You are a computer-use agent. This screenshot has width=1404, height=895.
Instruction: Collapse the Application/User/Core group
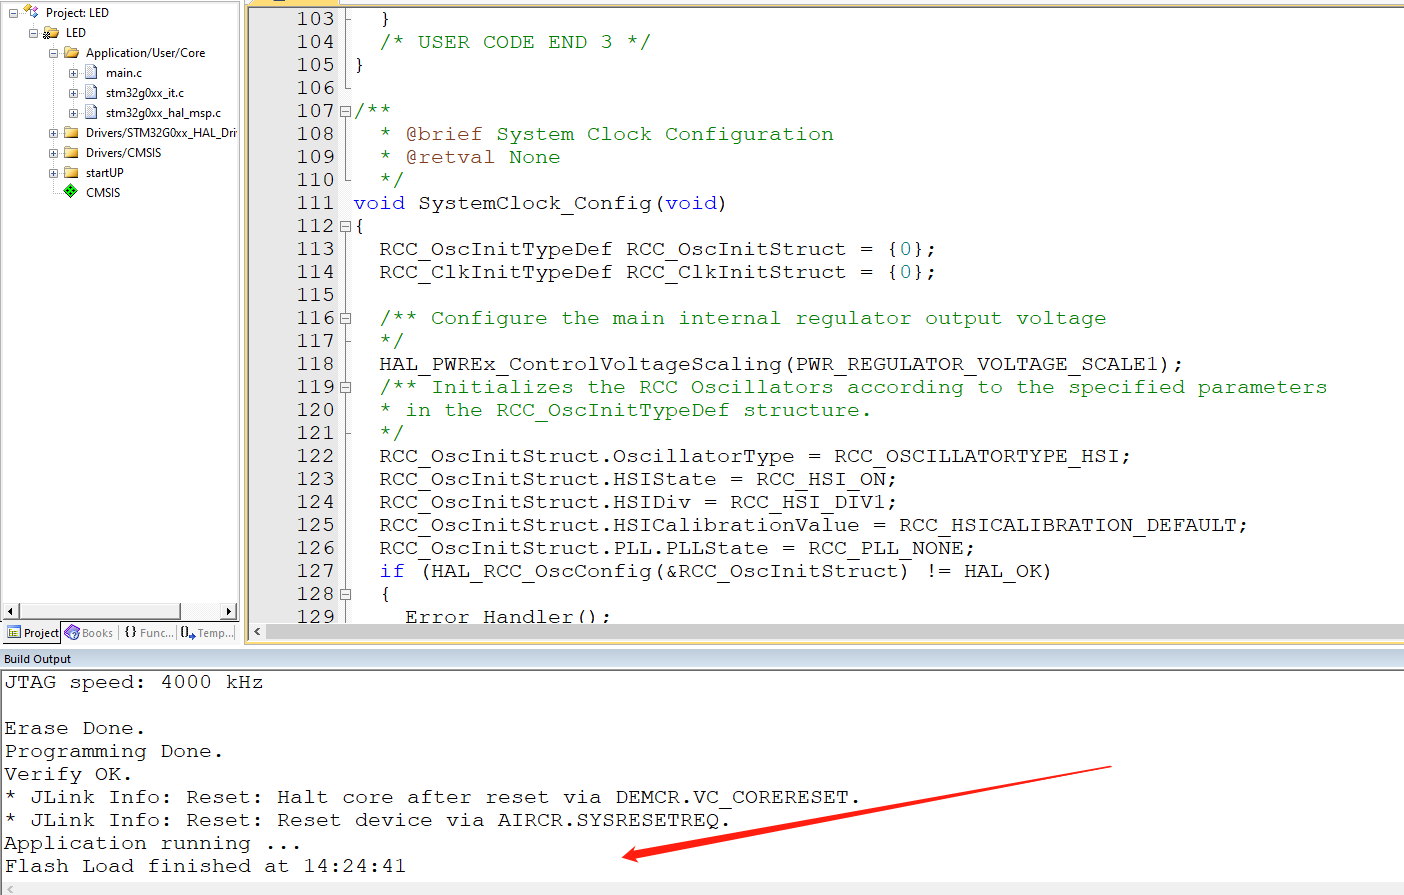tap(53, 53)
